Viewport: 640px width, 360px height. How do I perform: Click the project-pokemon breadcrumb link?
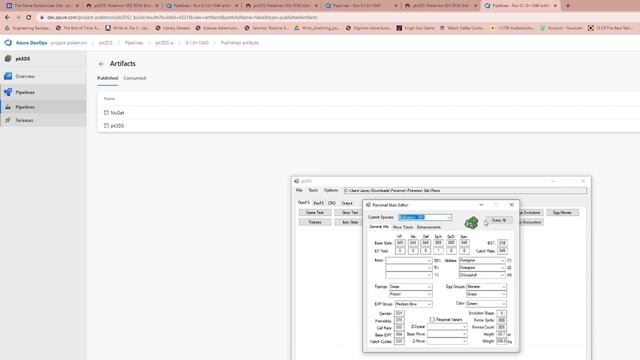coord(69,43)
